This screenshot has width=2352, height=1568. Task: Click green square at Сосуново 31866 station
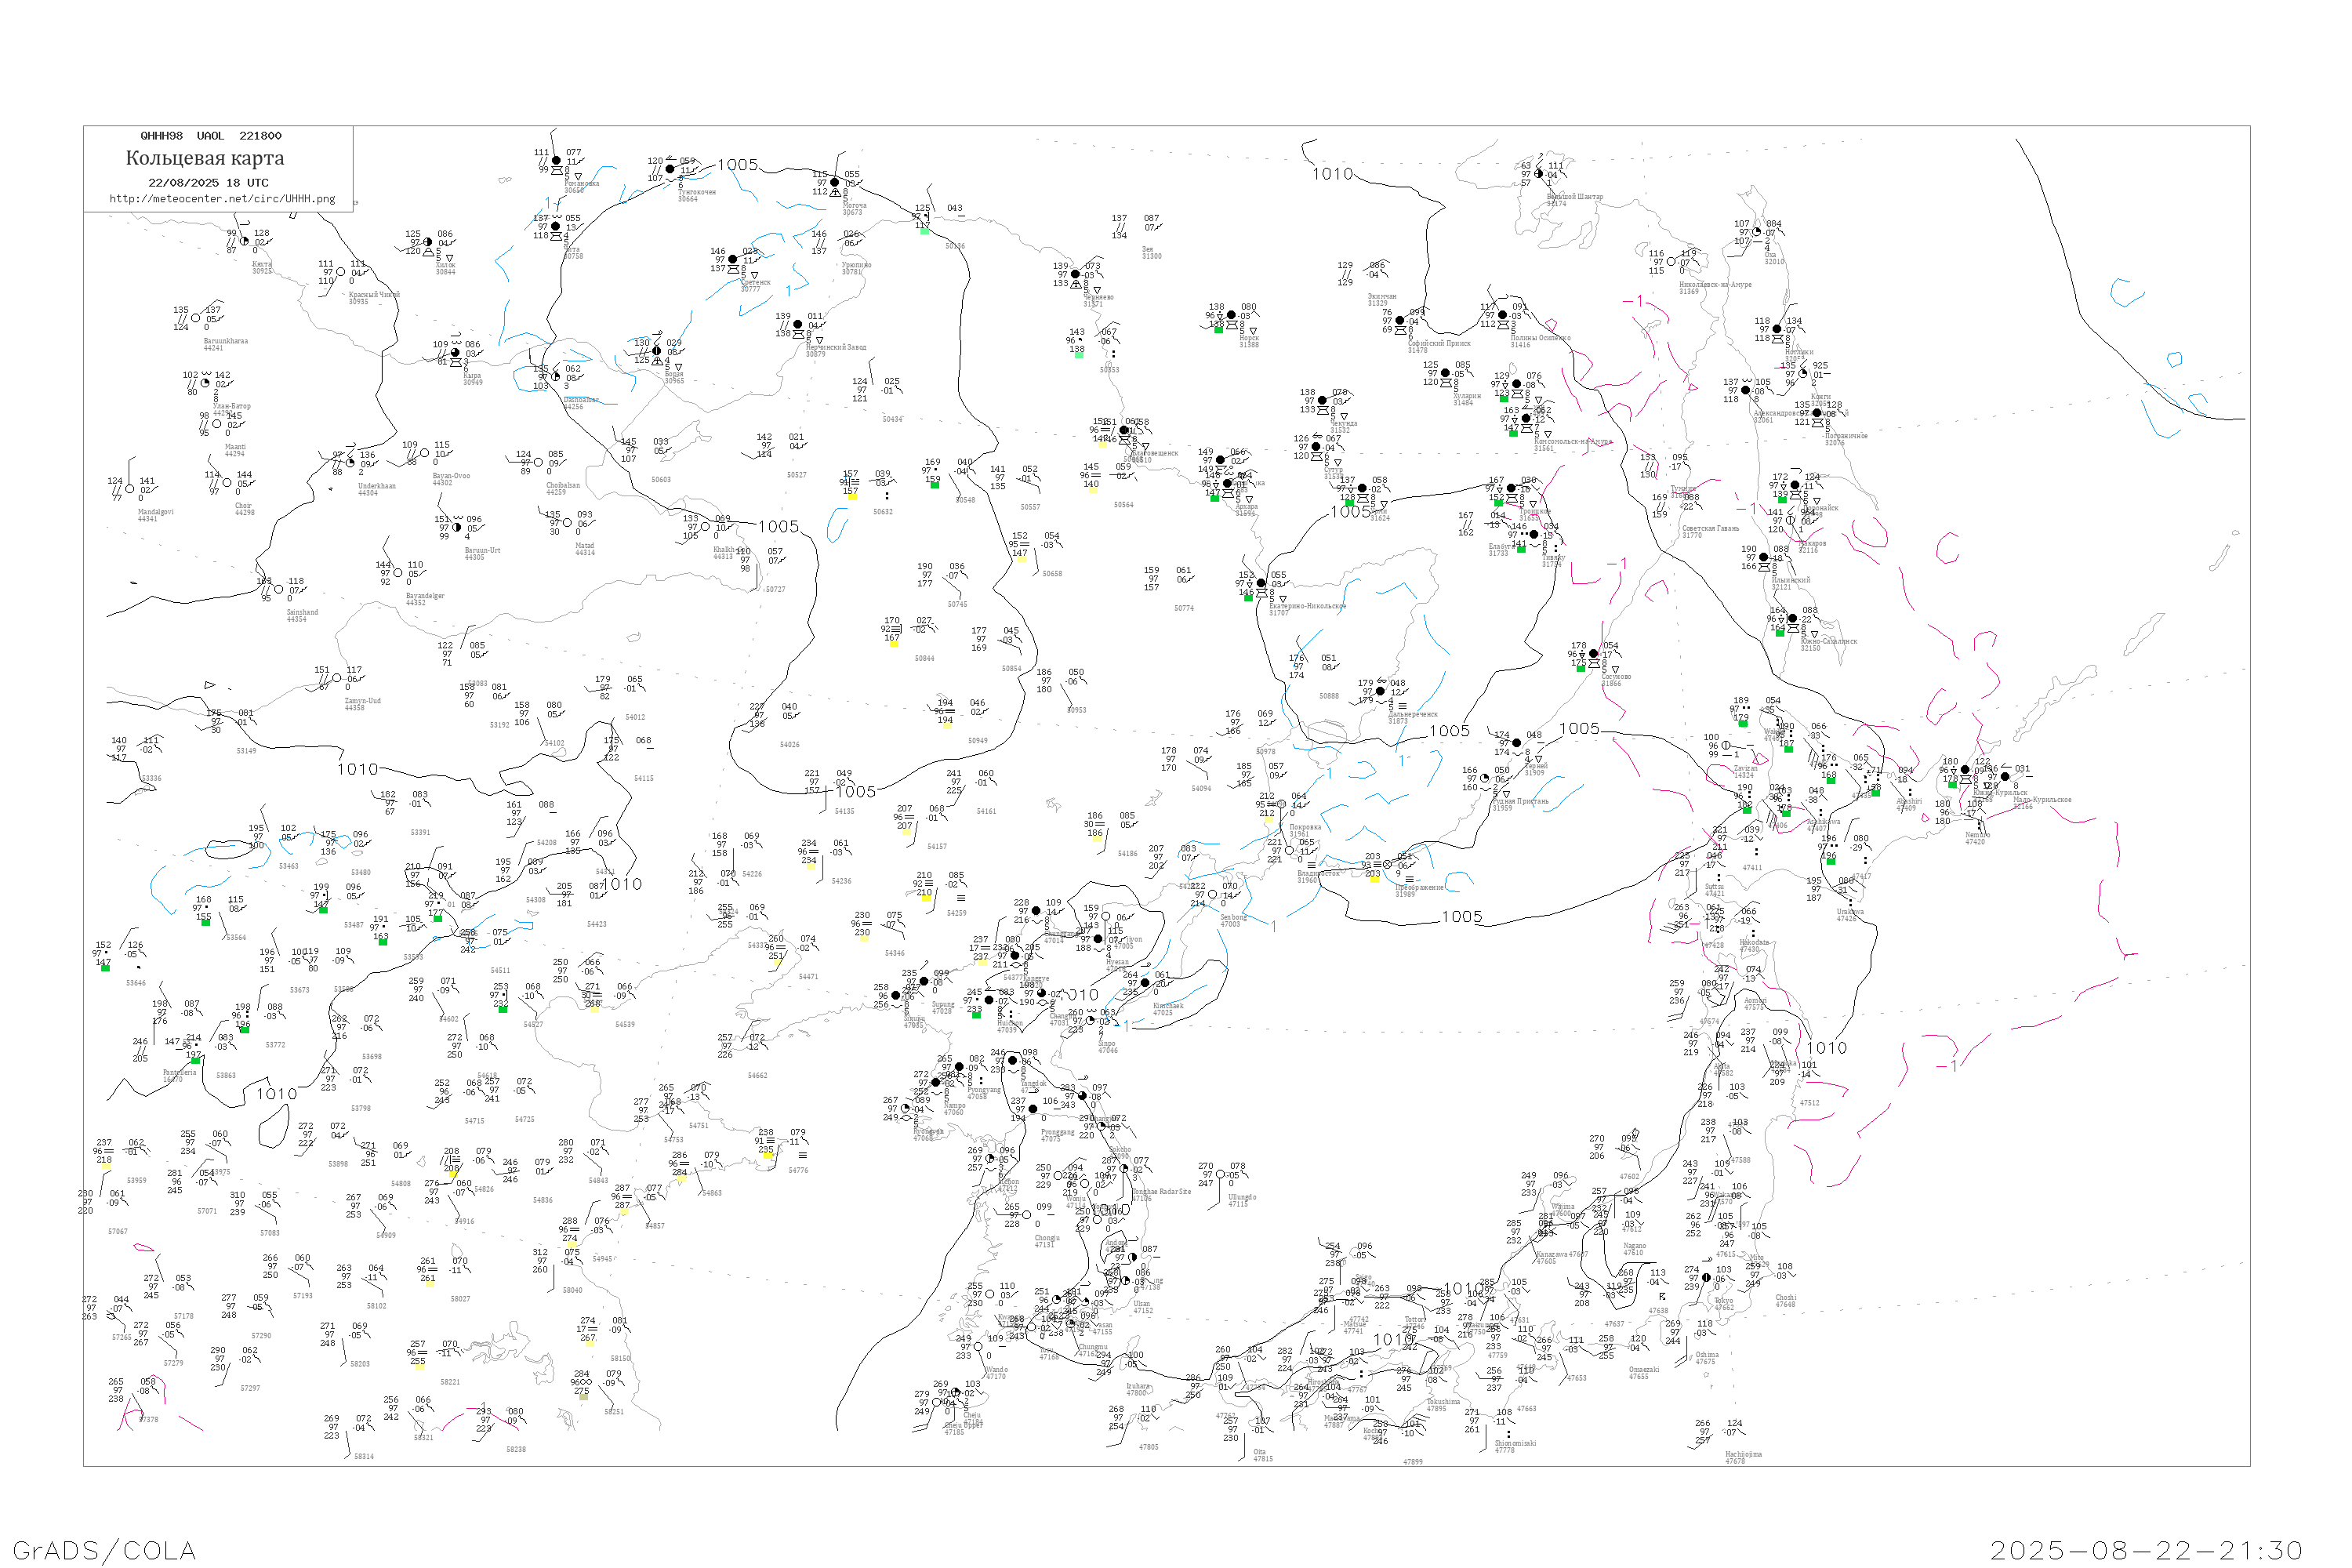point(1581,668)
